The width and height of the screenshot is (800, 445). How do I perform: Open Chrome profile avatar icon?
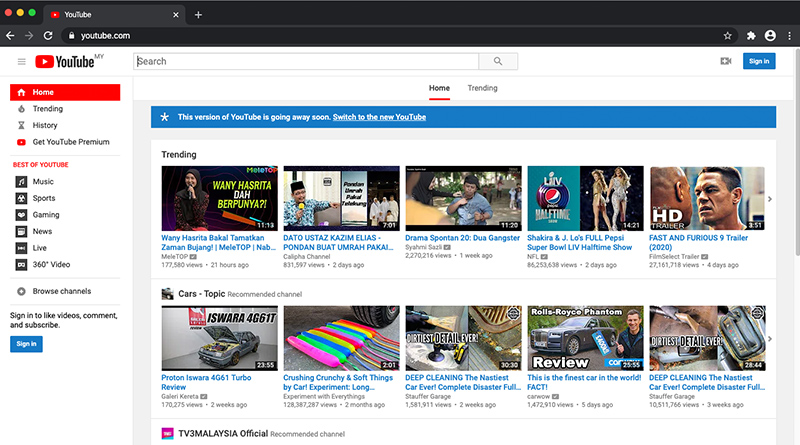(x=770, y=36)
